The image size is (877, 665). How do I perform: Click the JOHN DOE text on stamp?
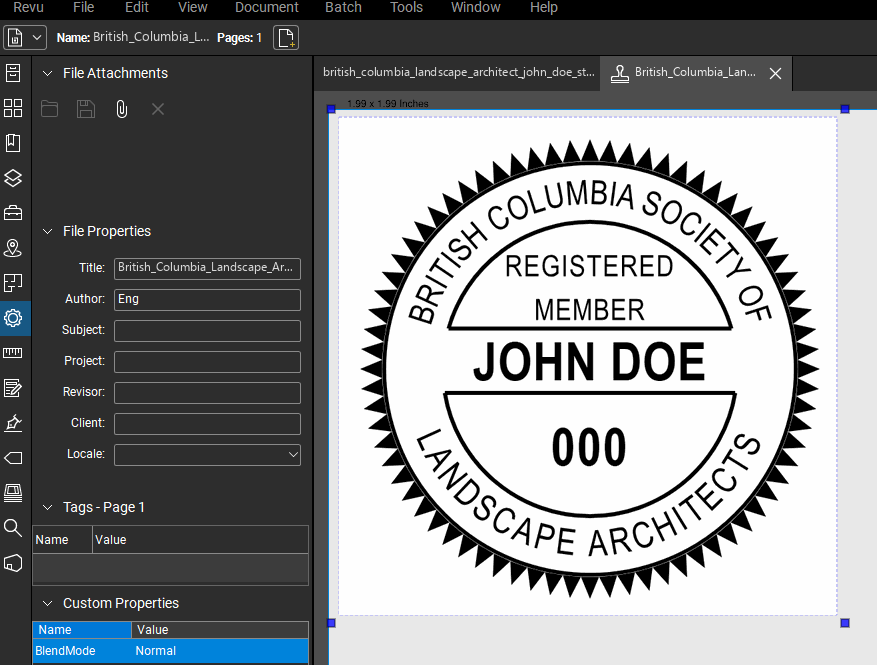pos(589,362)
